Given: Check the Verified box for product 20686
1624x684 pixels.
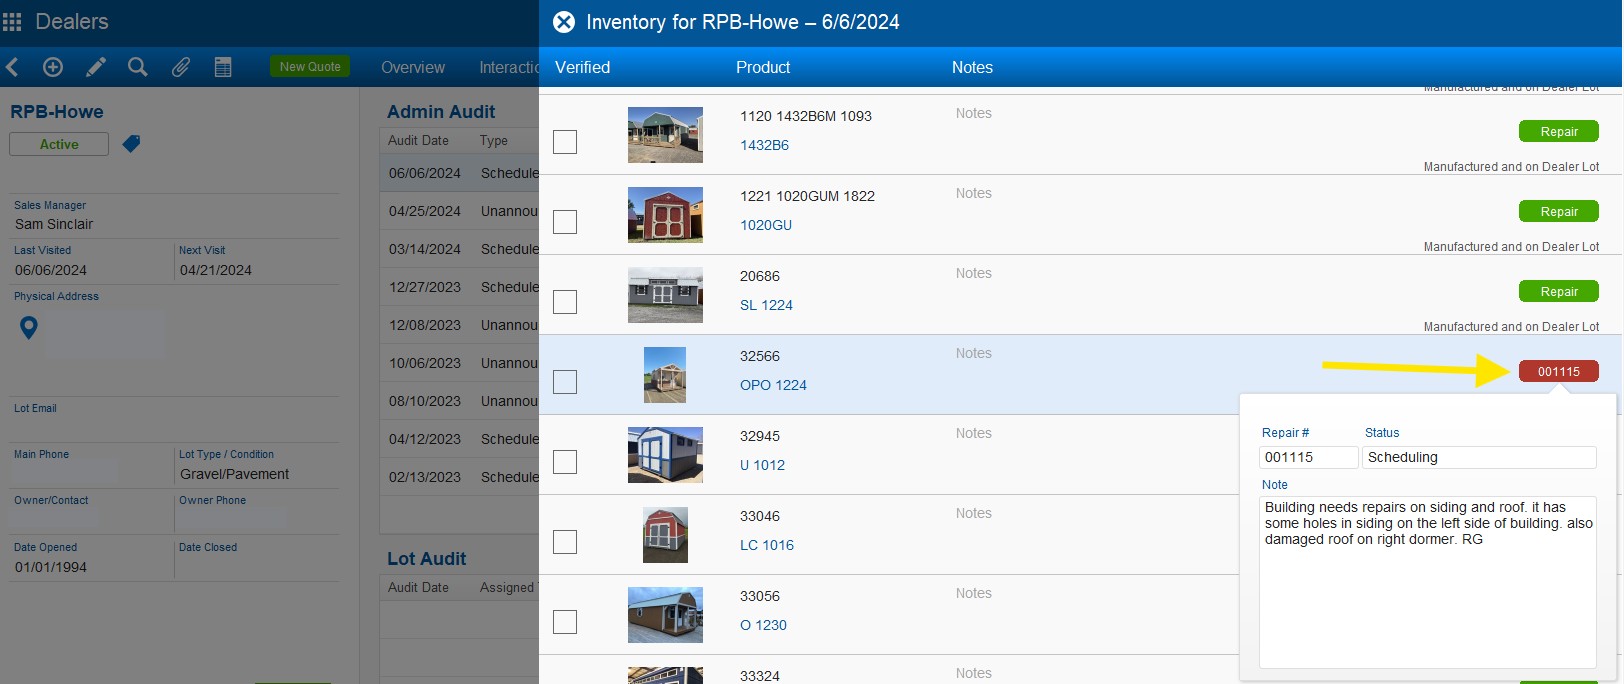Looking at the screenshot, I should 565,302.
